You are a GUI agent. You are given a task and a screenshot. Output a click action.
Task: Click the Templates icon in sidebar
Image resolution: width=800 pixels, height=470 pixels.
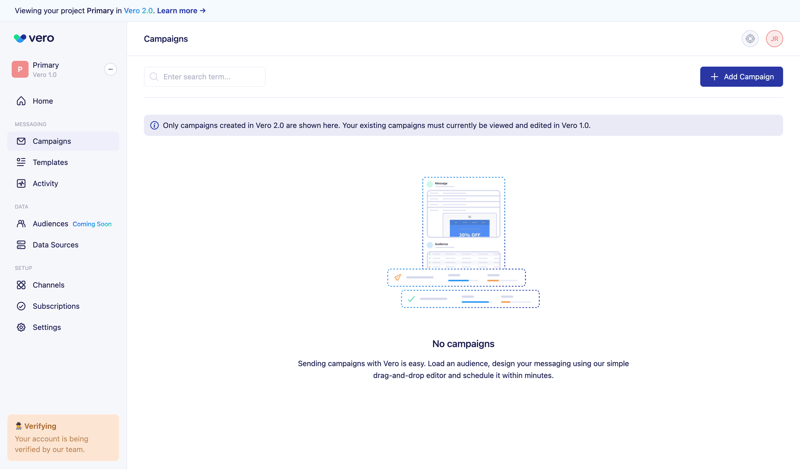coord(21,162)
